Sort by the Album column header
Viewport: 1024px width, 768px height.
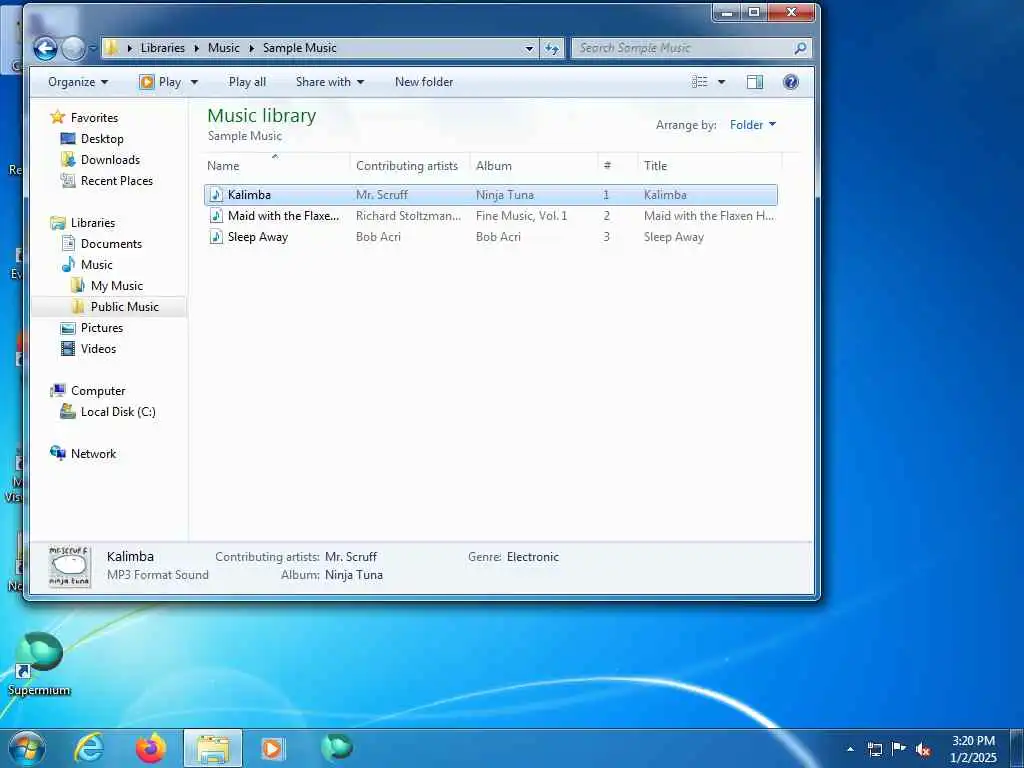[534, 166]
